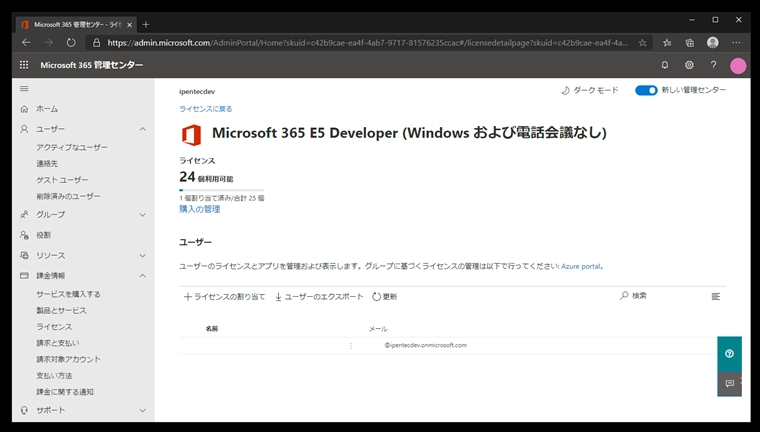Open row actions vertical dots

point(351,346)
